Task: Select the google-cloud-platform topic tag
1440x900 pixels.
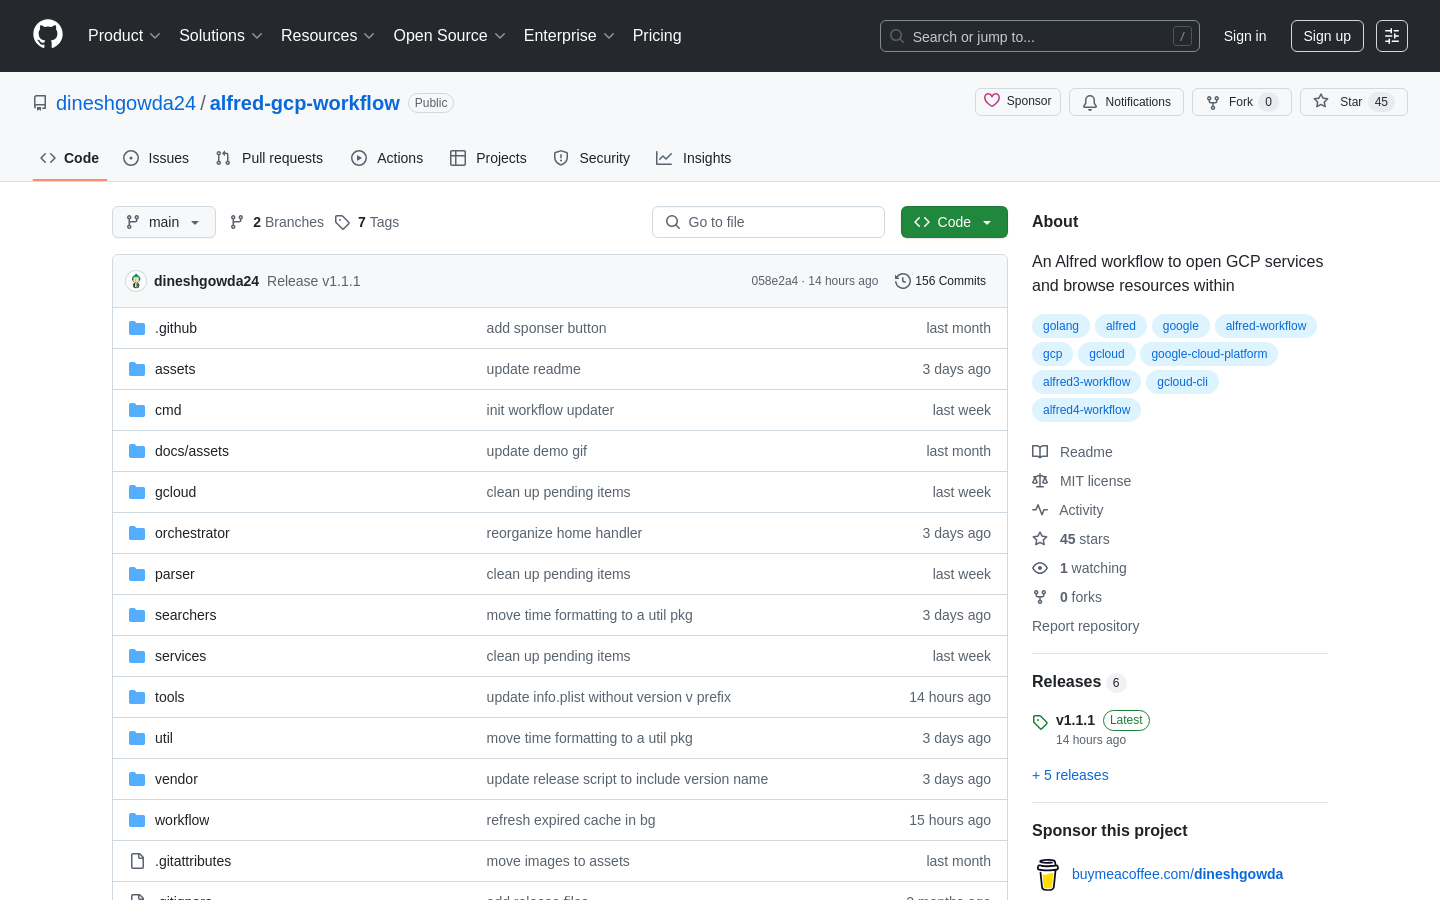Action: 1209,354
